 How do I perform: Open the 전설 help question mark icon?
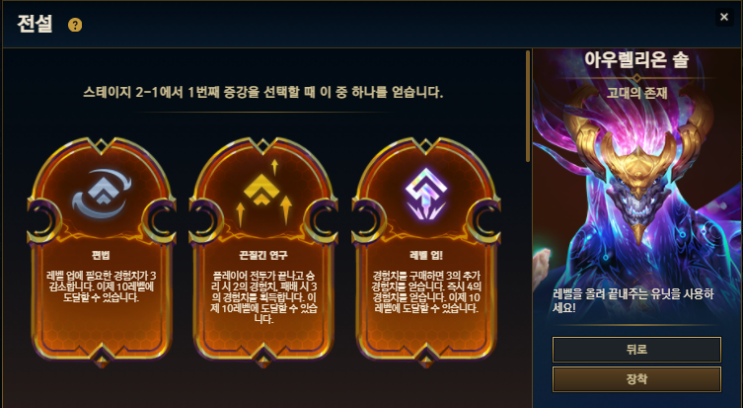click(75, 25)
